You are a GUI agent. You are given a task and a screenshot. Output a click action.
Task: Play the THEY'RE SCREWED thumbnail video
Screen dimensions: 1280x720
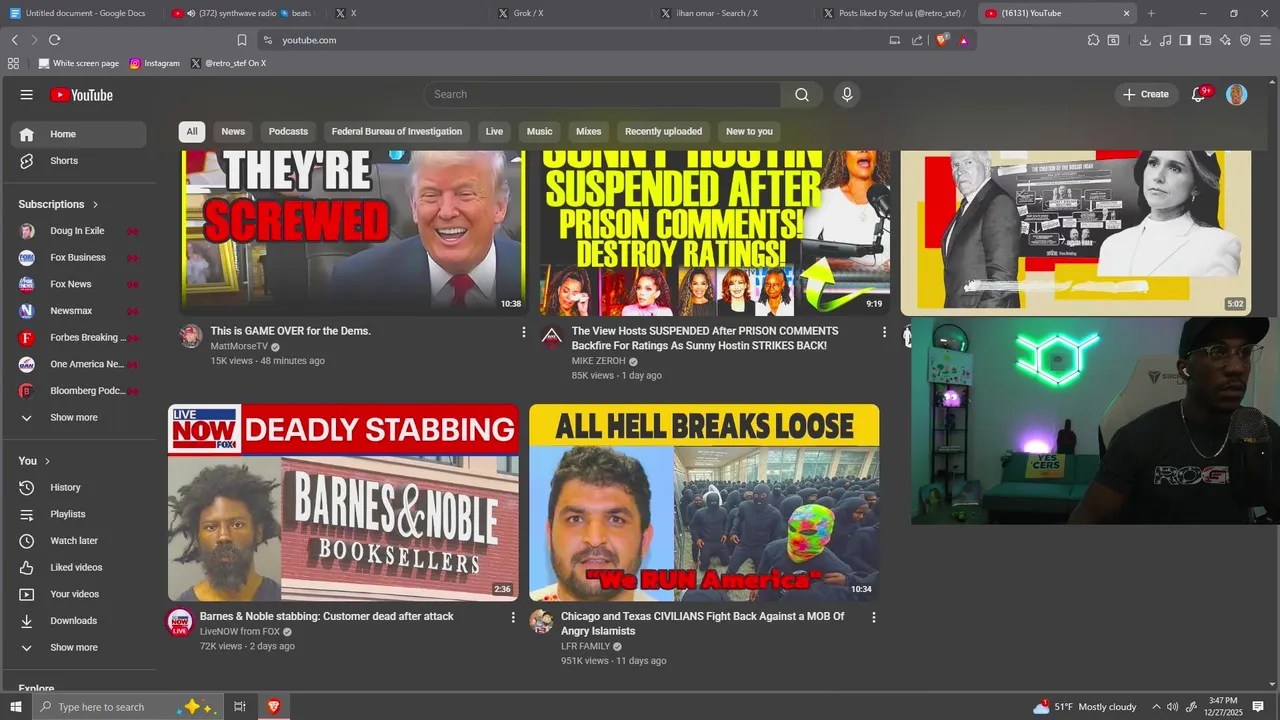[x=354, y=232]
